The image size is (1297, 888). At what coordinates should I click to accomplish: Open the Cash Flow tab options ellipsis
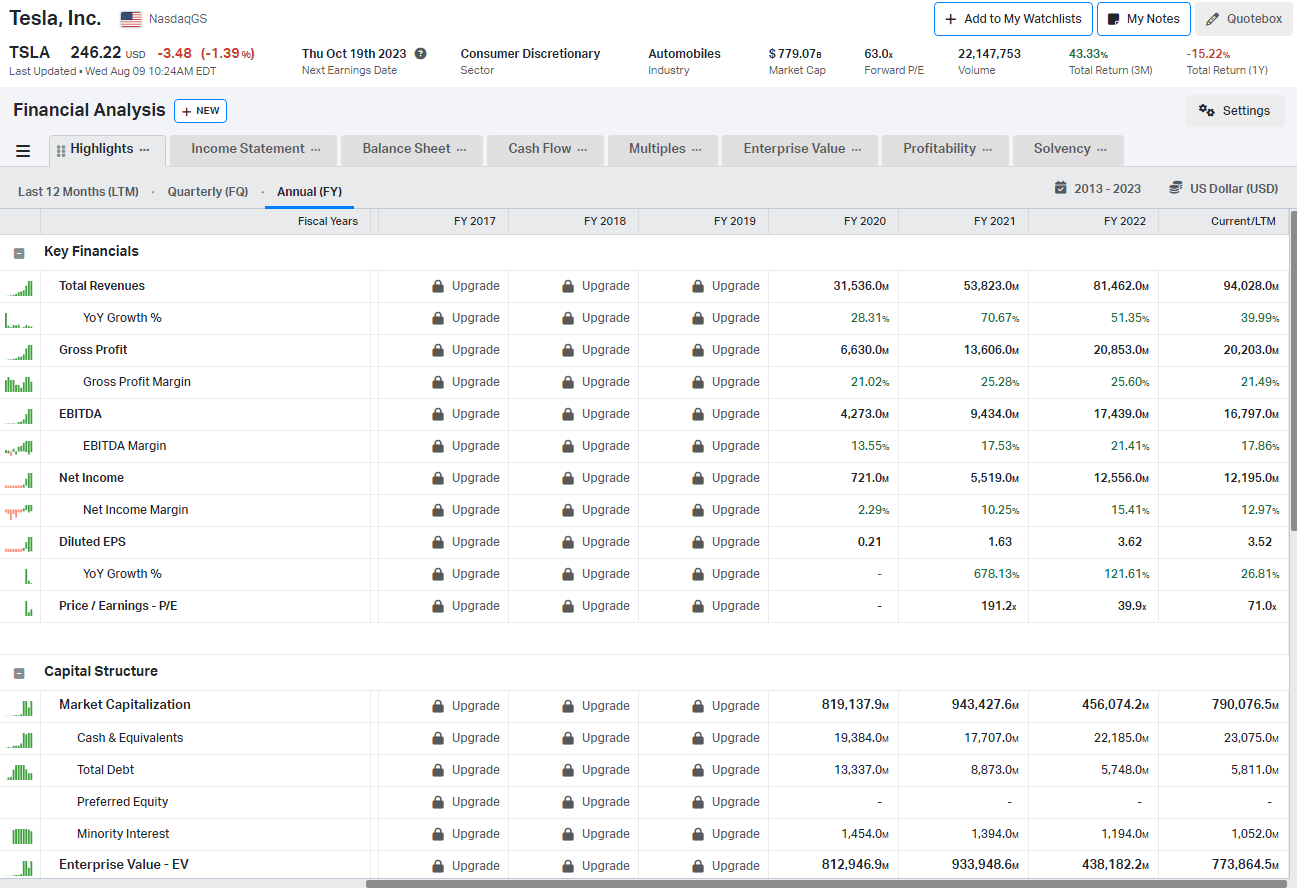click(582, 149)
